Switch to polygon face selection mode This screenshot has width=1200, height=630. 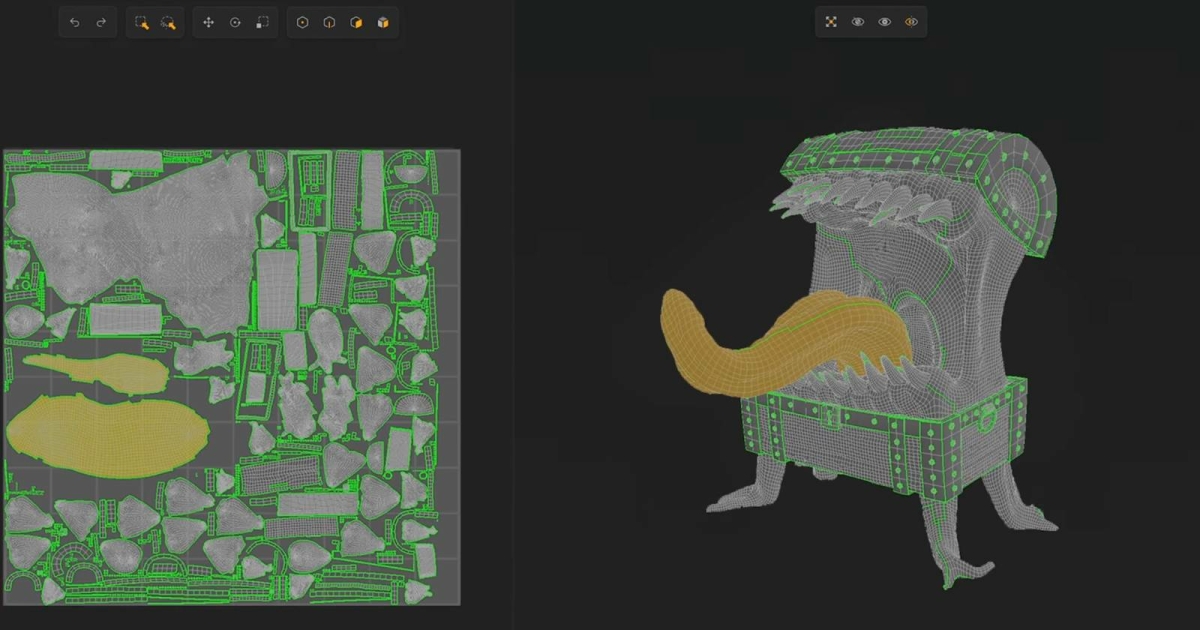coord(355,22)
